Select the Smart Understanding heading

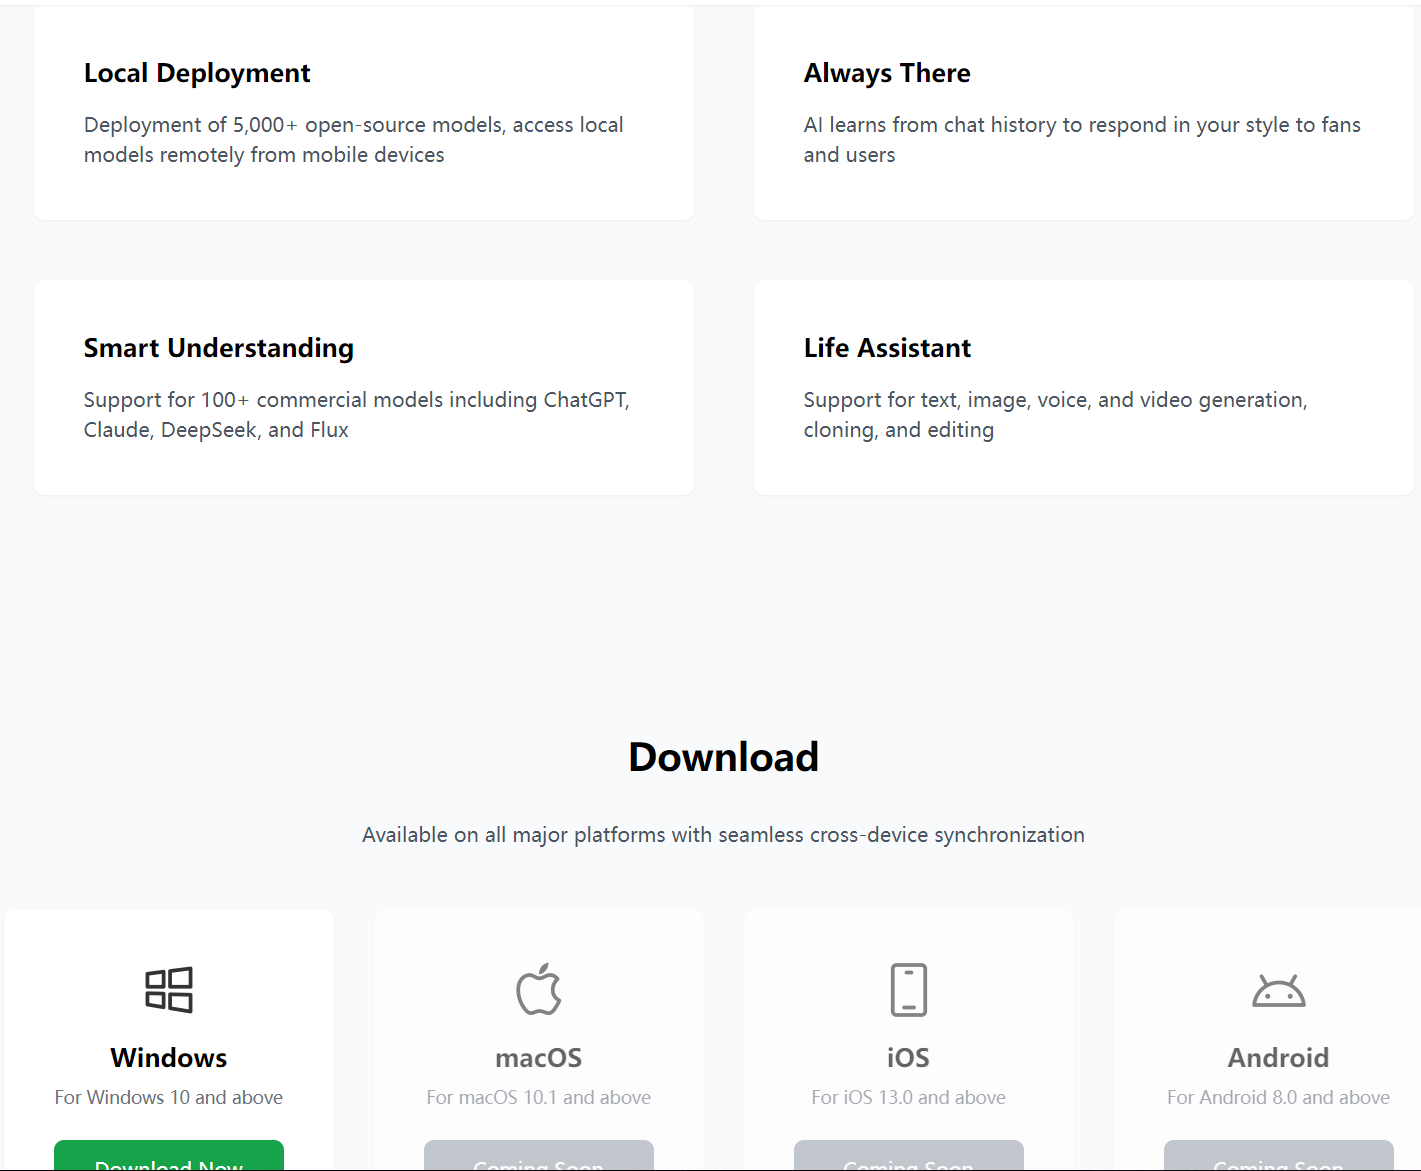click(219, 348)
